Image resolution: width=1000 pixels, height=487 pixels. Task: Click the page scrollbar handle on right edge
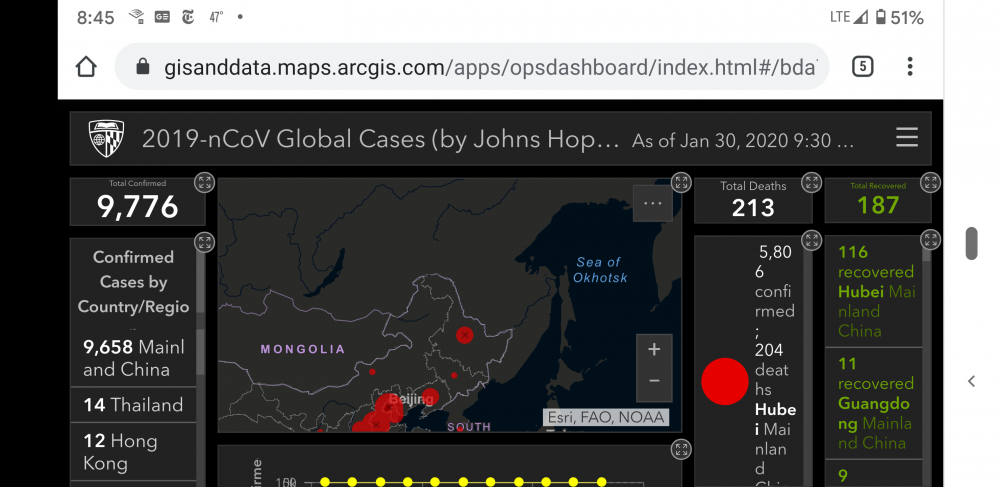tap(971, 244)
